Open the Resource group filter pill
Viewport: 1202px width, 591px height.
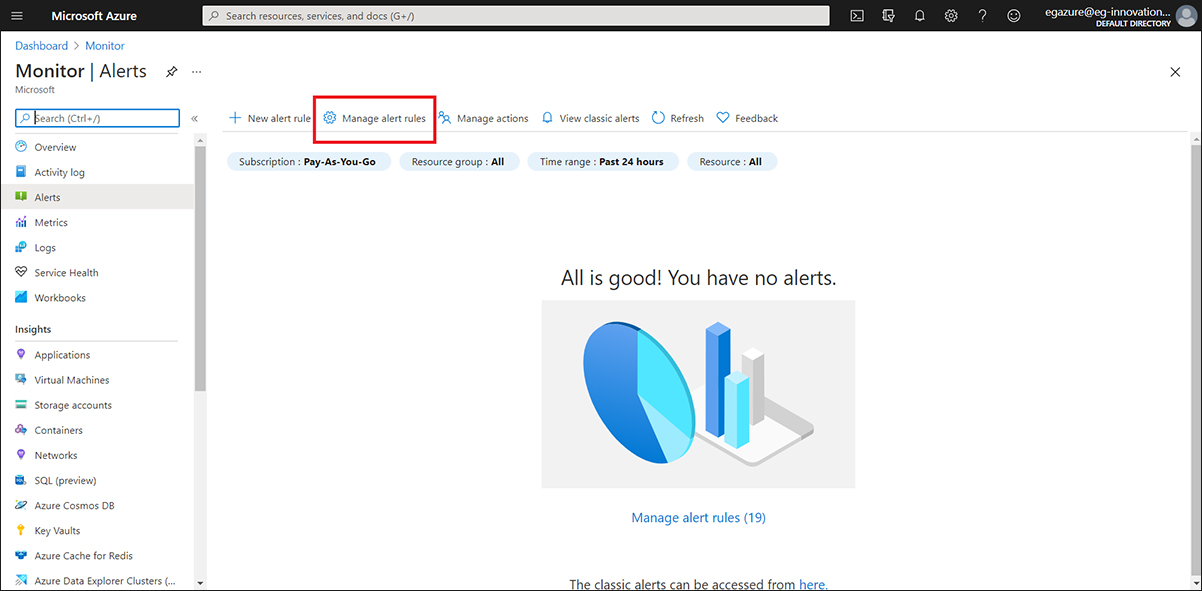459,161
